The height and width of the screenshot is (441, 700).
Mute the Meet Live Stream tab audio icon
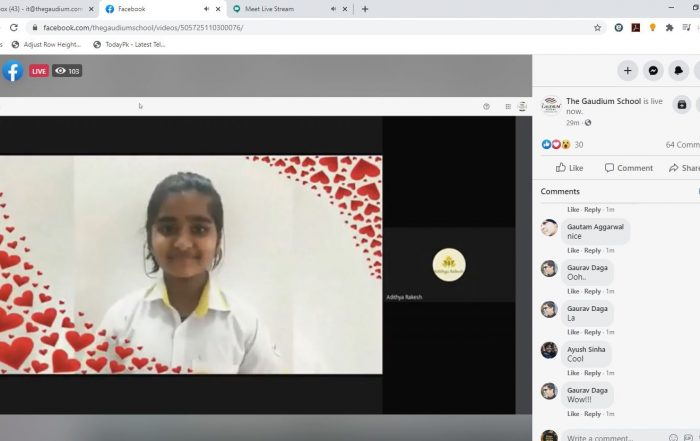click(x=333, y=8)
